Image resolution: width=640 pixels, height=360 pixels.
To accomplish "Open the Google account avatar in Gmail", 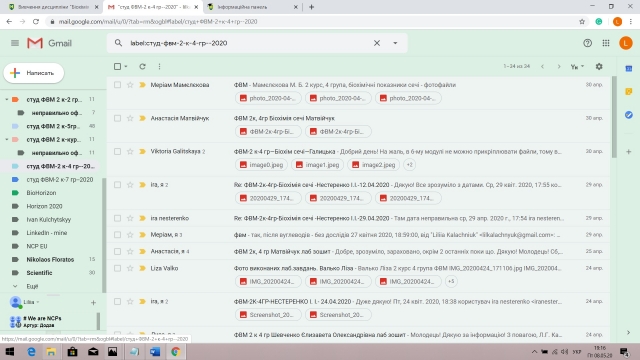I will coord(625,43).
